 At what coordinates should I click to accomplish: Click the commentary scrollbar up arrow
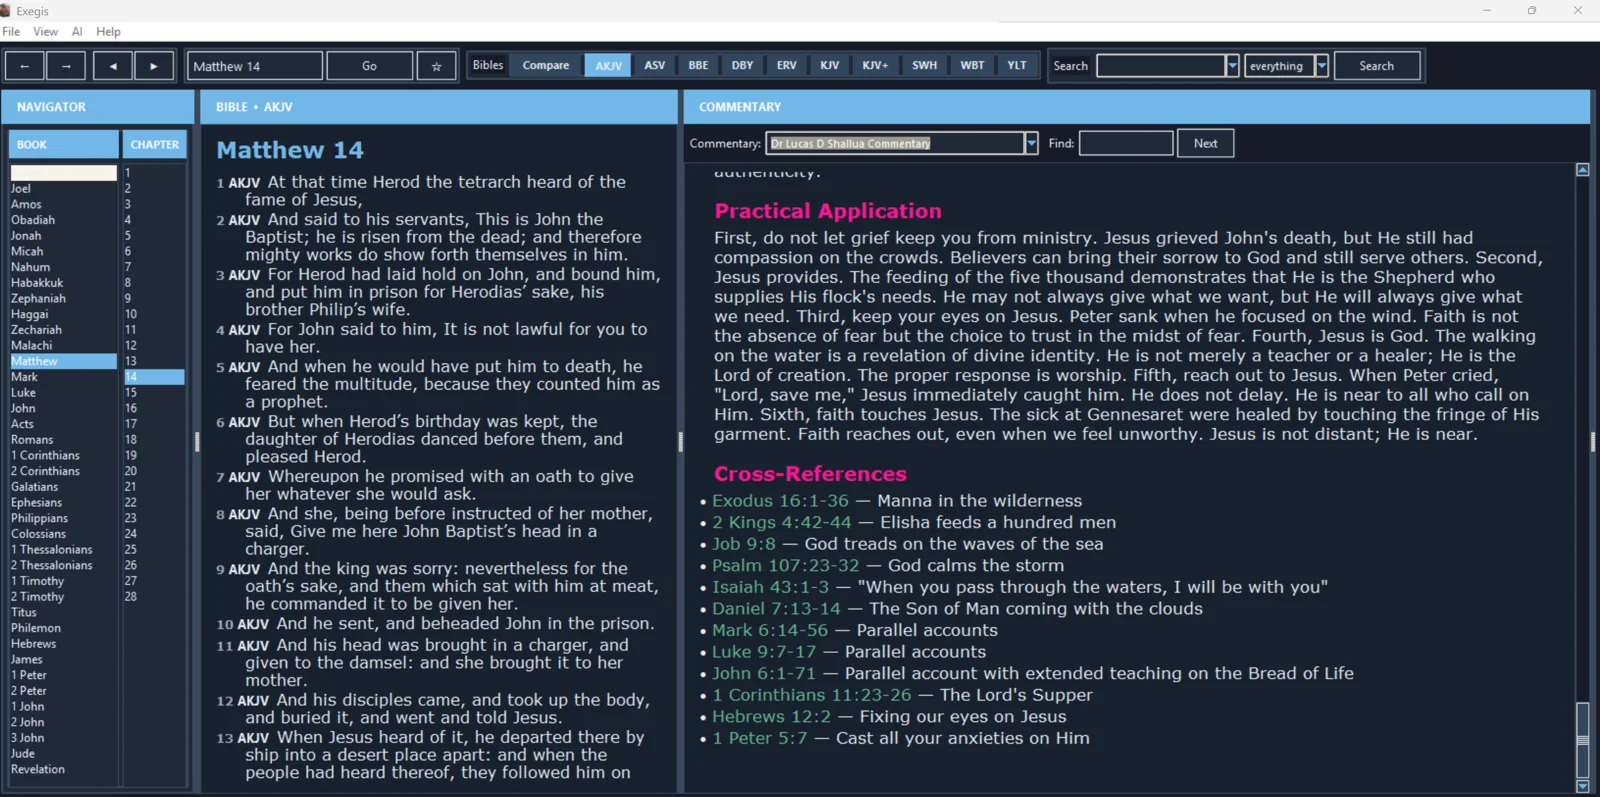(1582, 170)
